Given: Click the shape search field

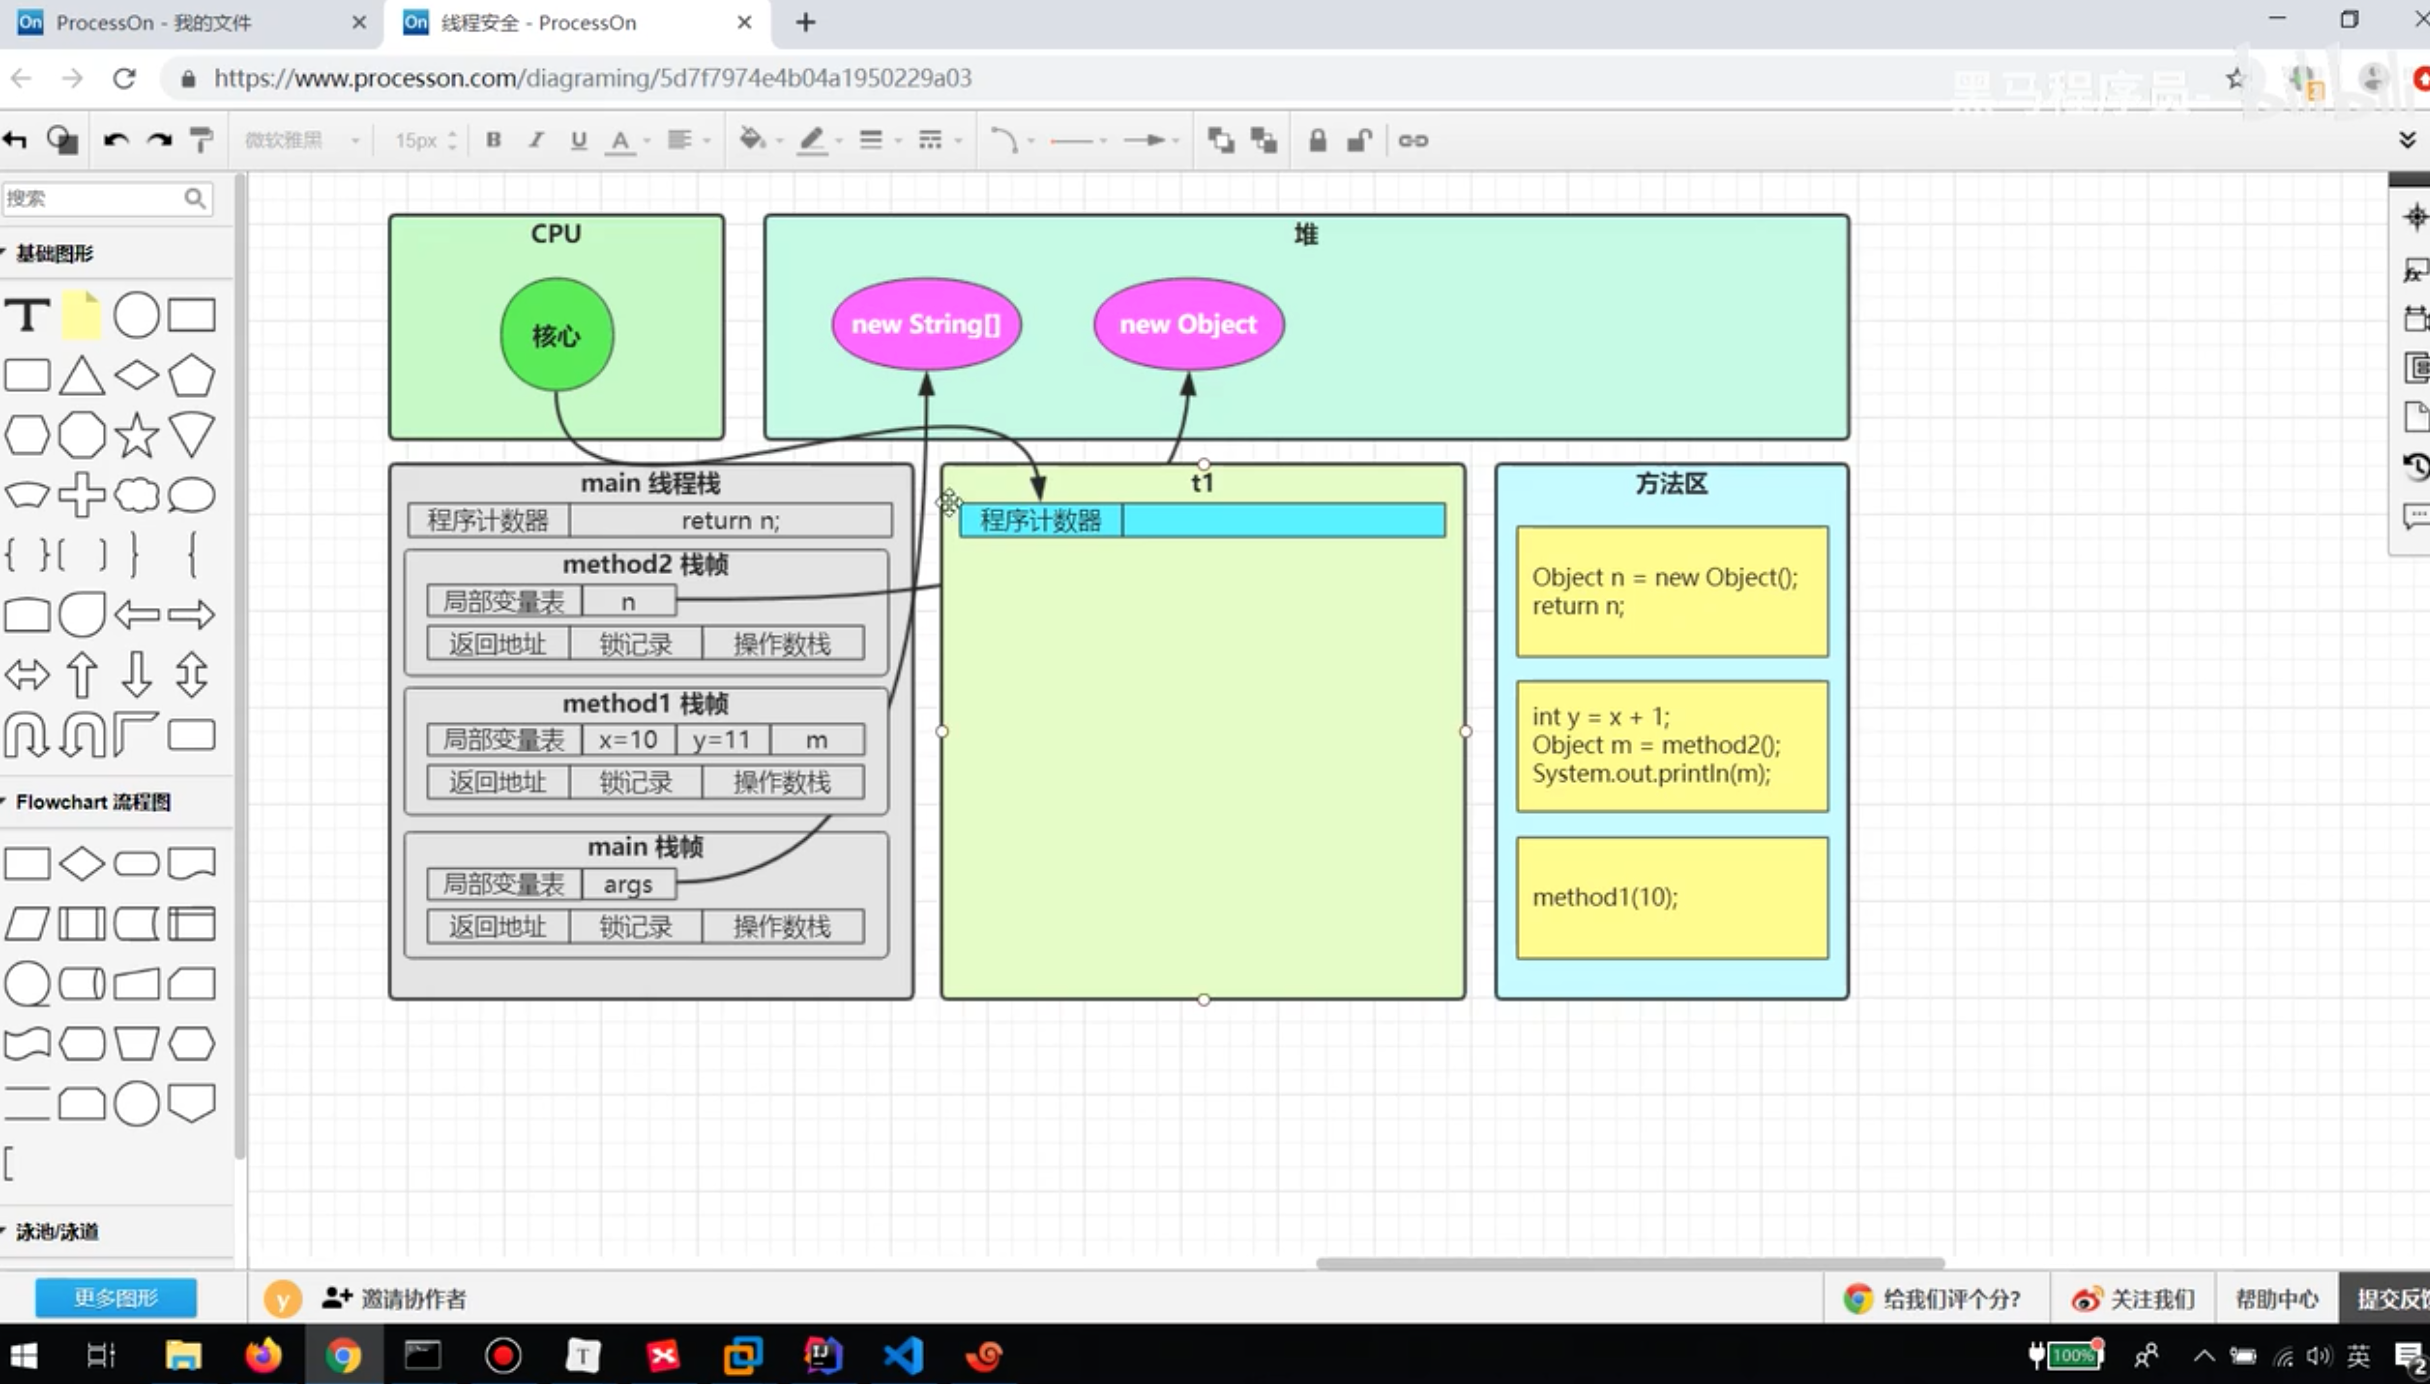Looking at the screenshot, I should pos(92,198).
